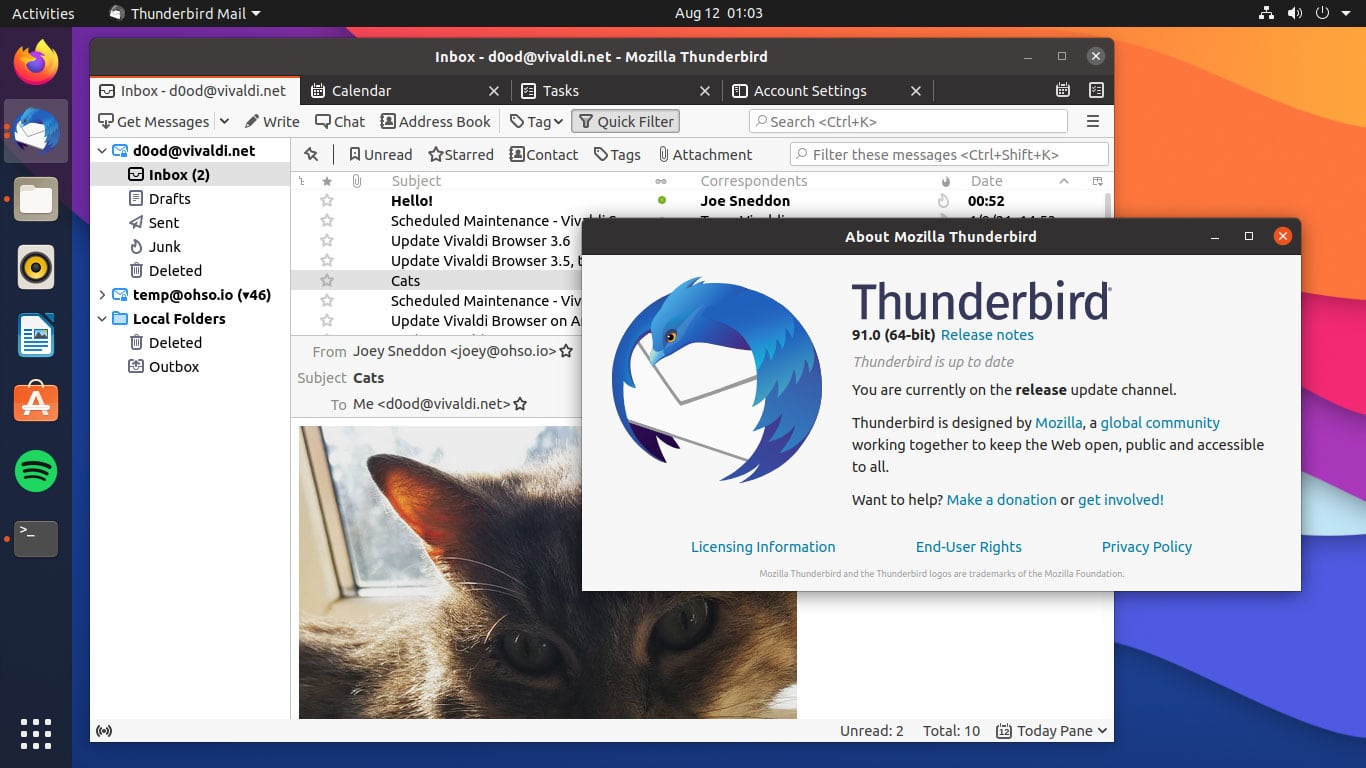Filter messages by Tags

tap(617, 155)
